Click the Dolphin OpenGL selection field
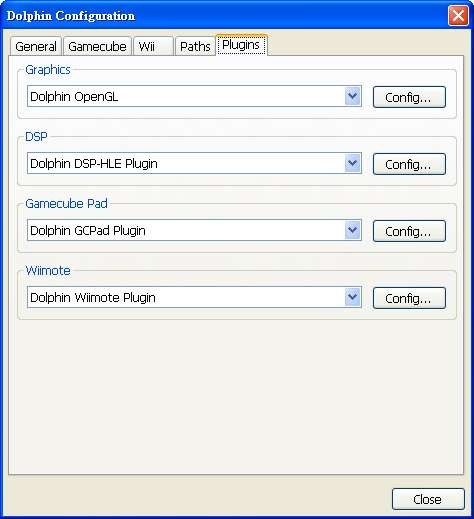 [194, 96]
